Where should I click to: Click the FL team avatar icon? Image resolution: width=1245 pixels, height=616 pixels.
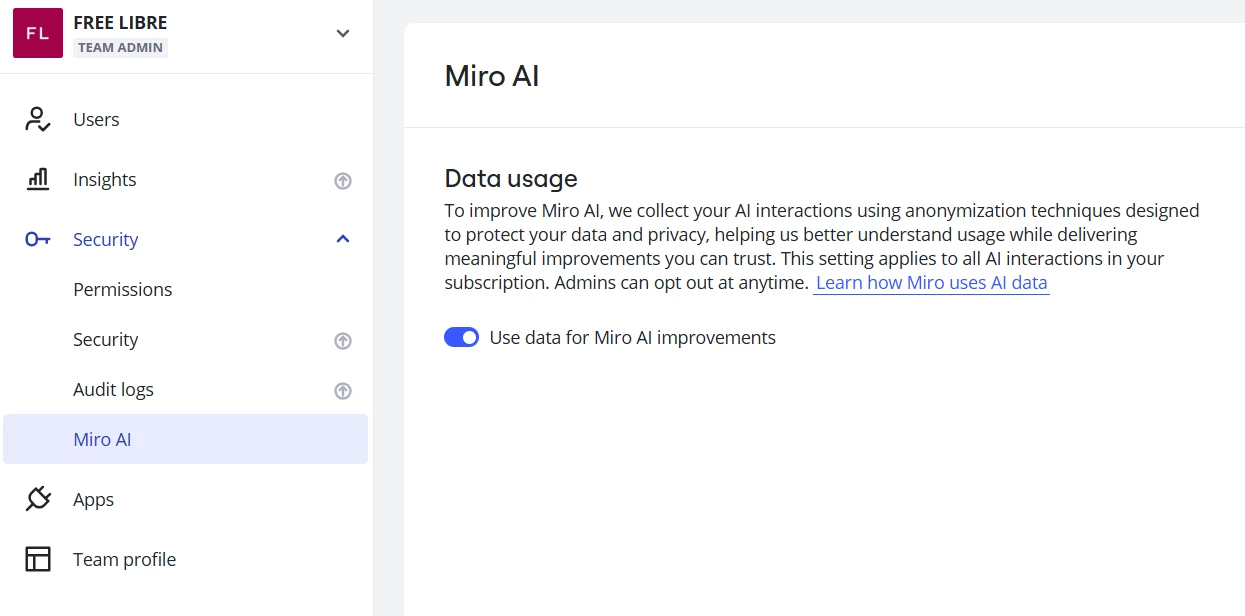pyautogui.click(x=37, y=33)
